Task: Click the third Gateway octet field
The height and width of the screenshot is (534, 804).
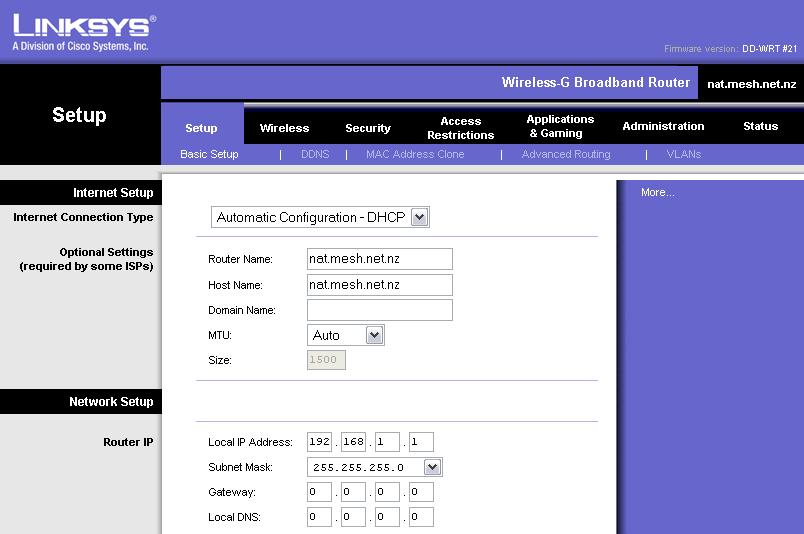Action: (x=387, y=492)
